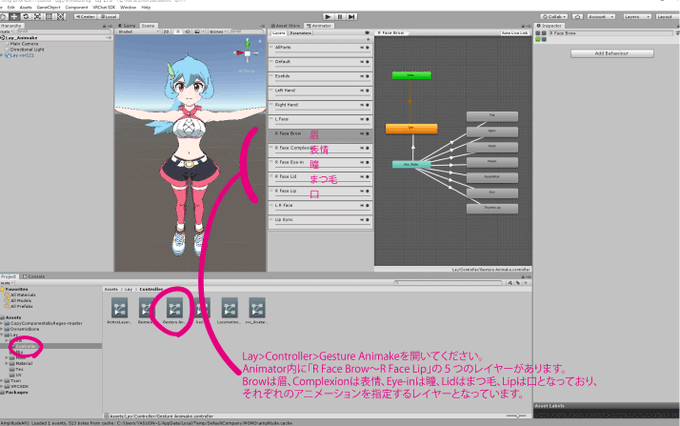The height and width of the screenshot is (426, 680).
Task: Open settings gear of Right Hand layer
Action: tap(367, 105)
